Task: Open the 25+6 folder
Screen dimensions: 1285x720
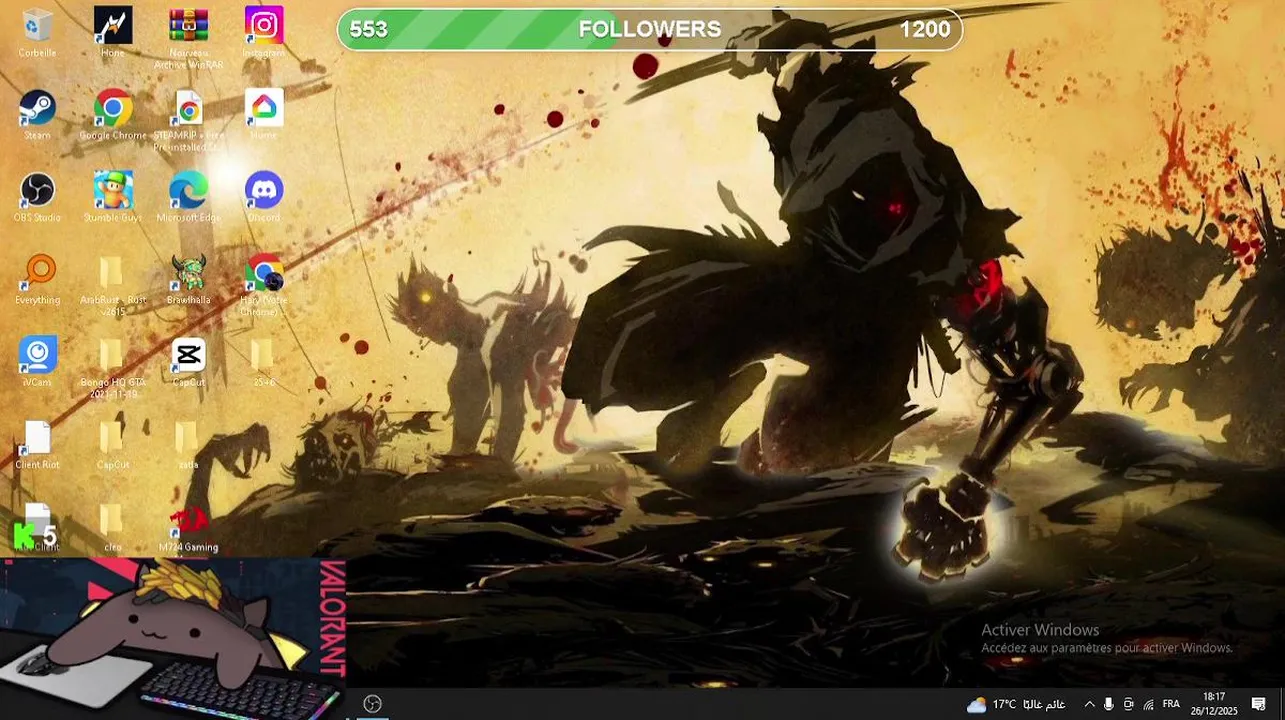Action: 263,361
